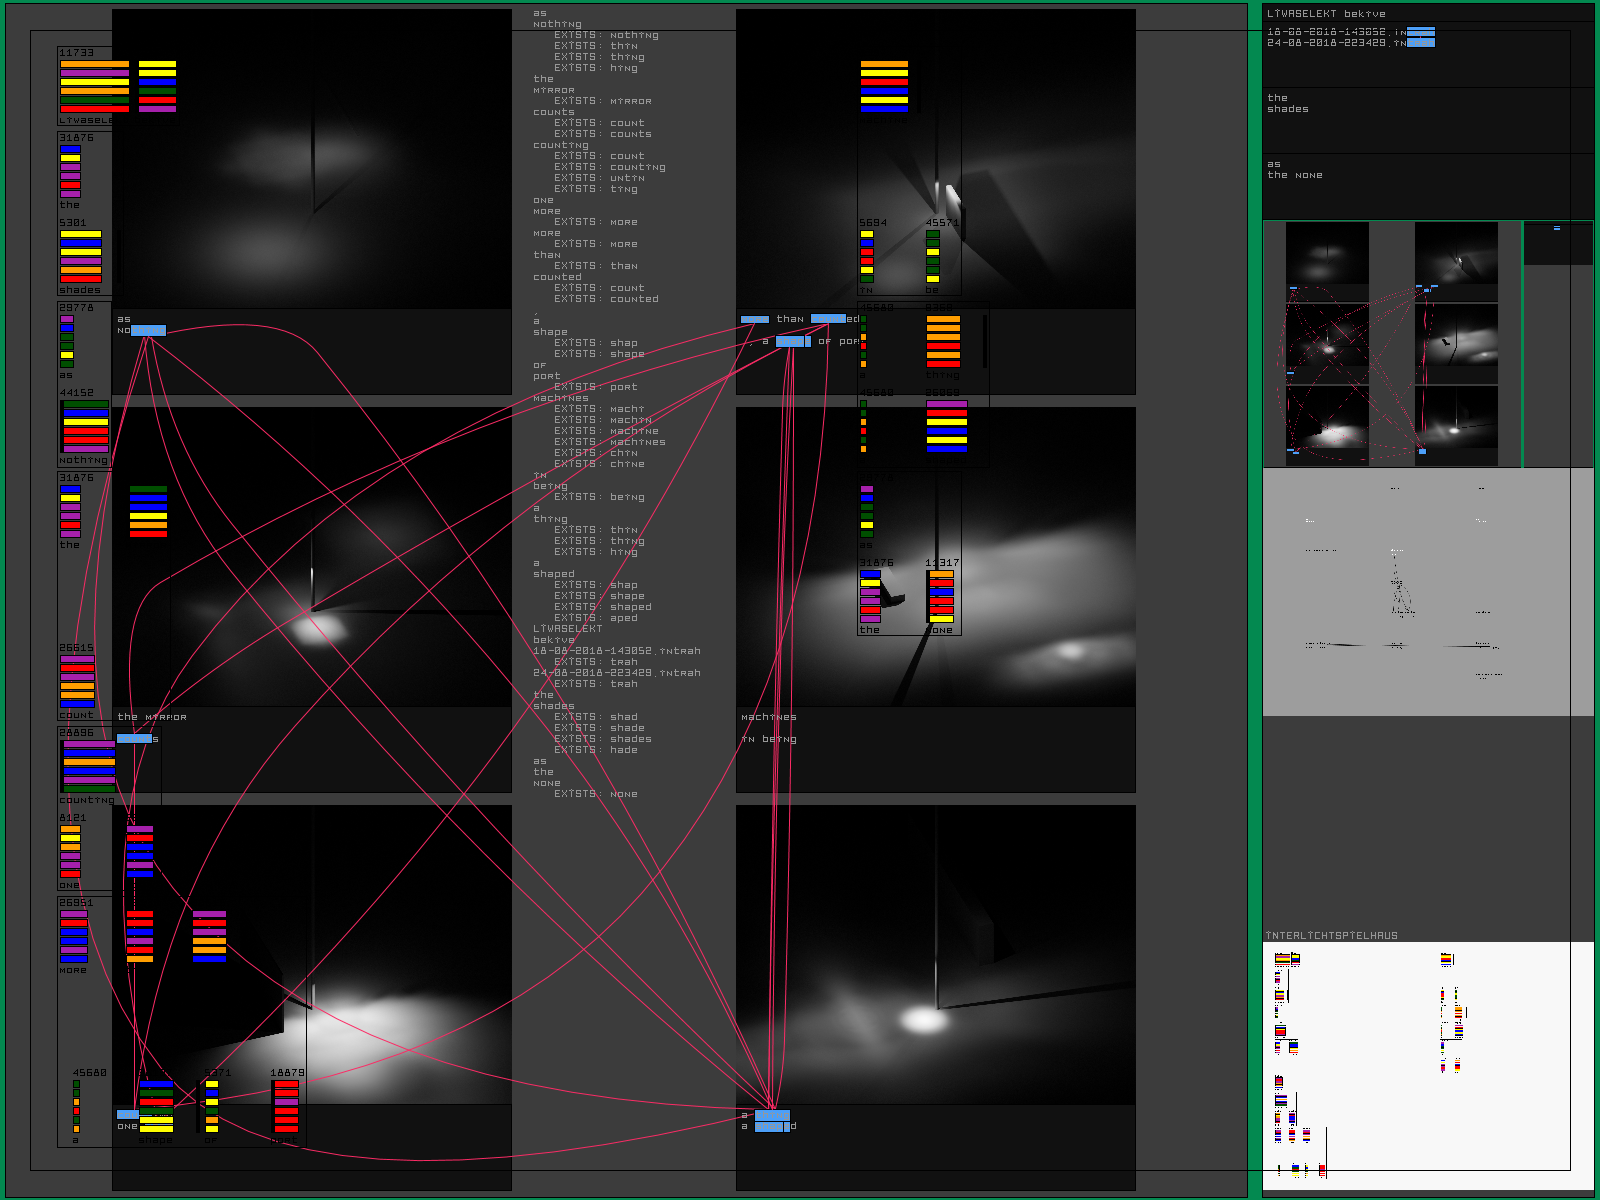Select the red 18879 bar stack
Image resolution: width=1600 pixels, height=1200 pixels.
point(286,1106)
